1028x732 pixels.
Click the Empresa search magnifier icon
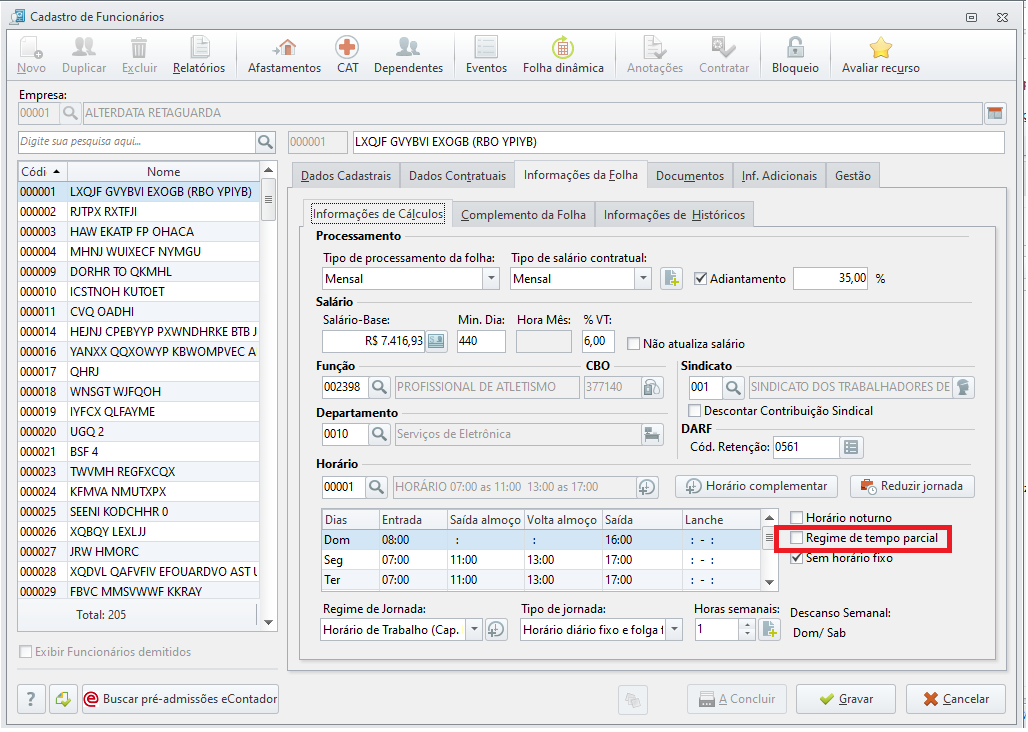click(x=70, y=113)
